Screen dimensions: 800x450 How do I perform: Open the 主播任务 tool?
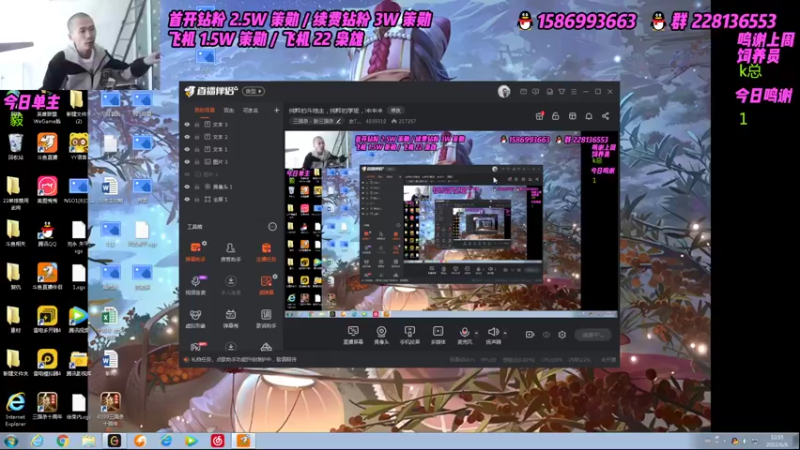(266, 252)
